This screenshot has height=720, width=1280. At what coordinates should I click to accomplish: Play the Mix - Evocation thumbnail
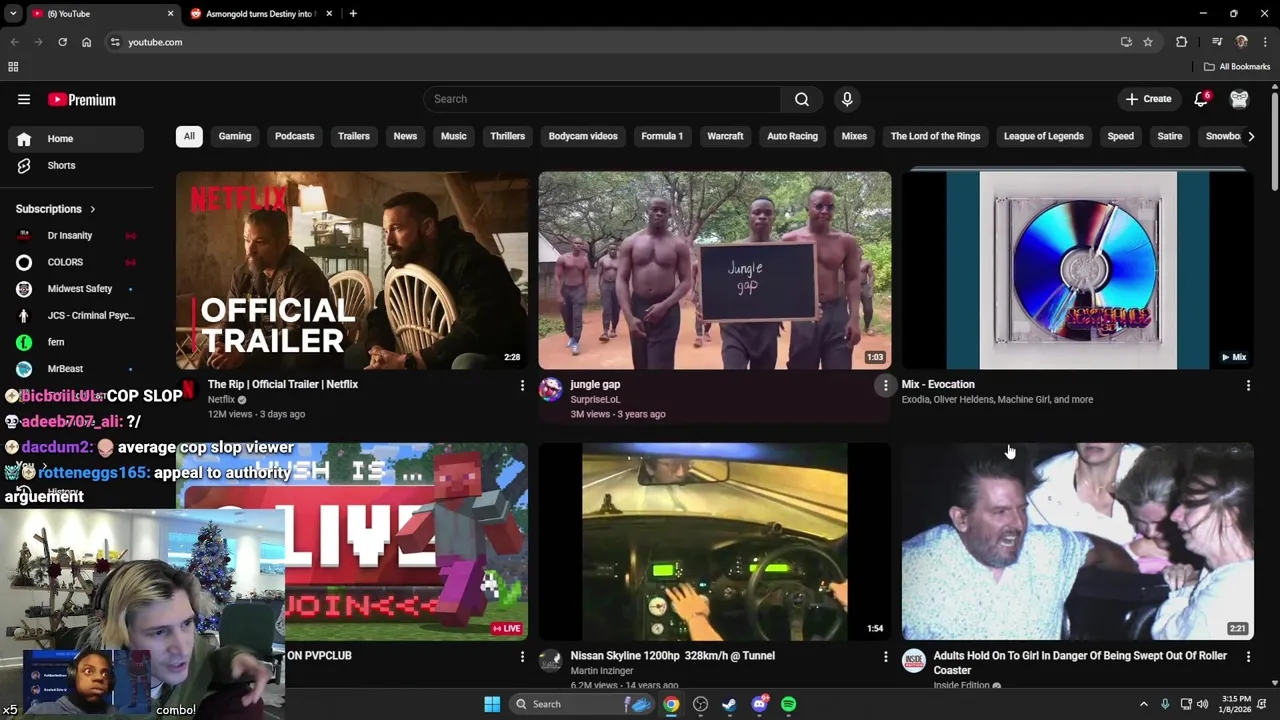click(x=1077, y=270)
